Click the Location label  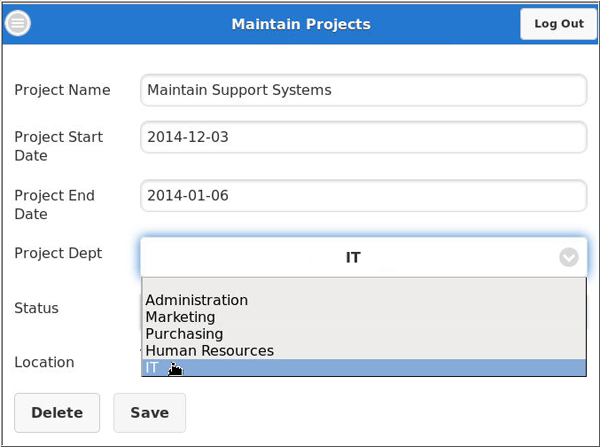[x=44, y=362]
